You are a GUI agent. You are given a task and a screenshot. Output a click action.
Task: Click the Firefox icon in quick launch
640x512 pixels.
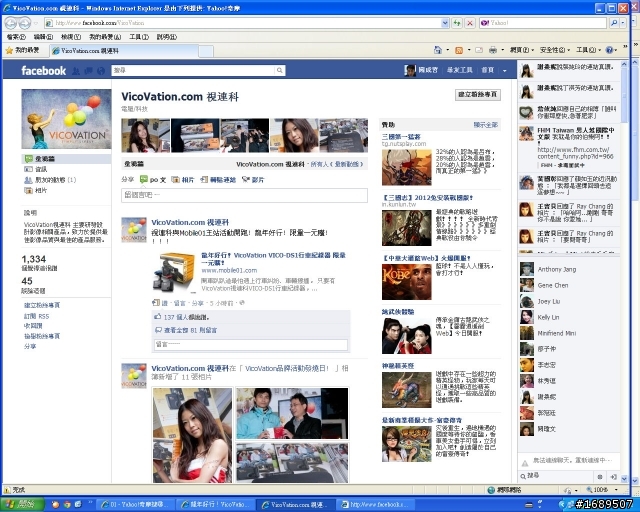pyautogui.click(x=55, y=504)
